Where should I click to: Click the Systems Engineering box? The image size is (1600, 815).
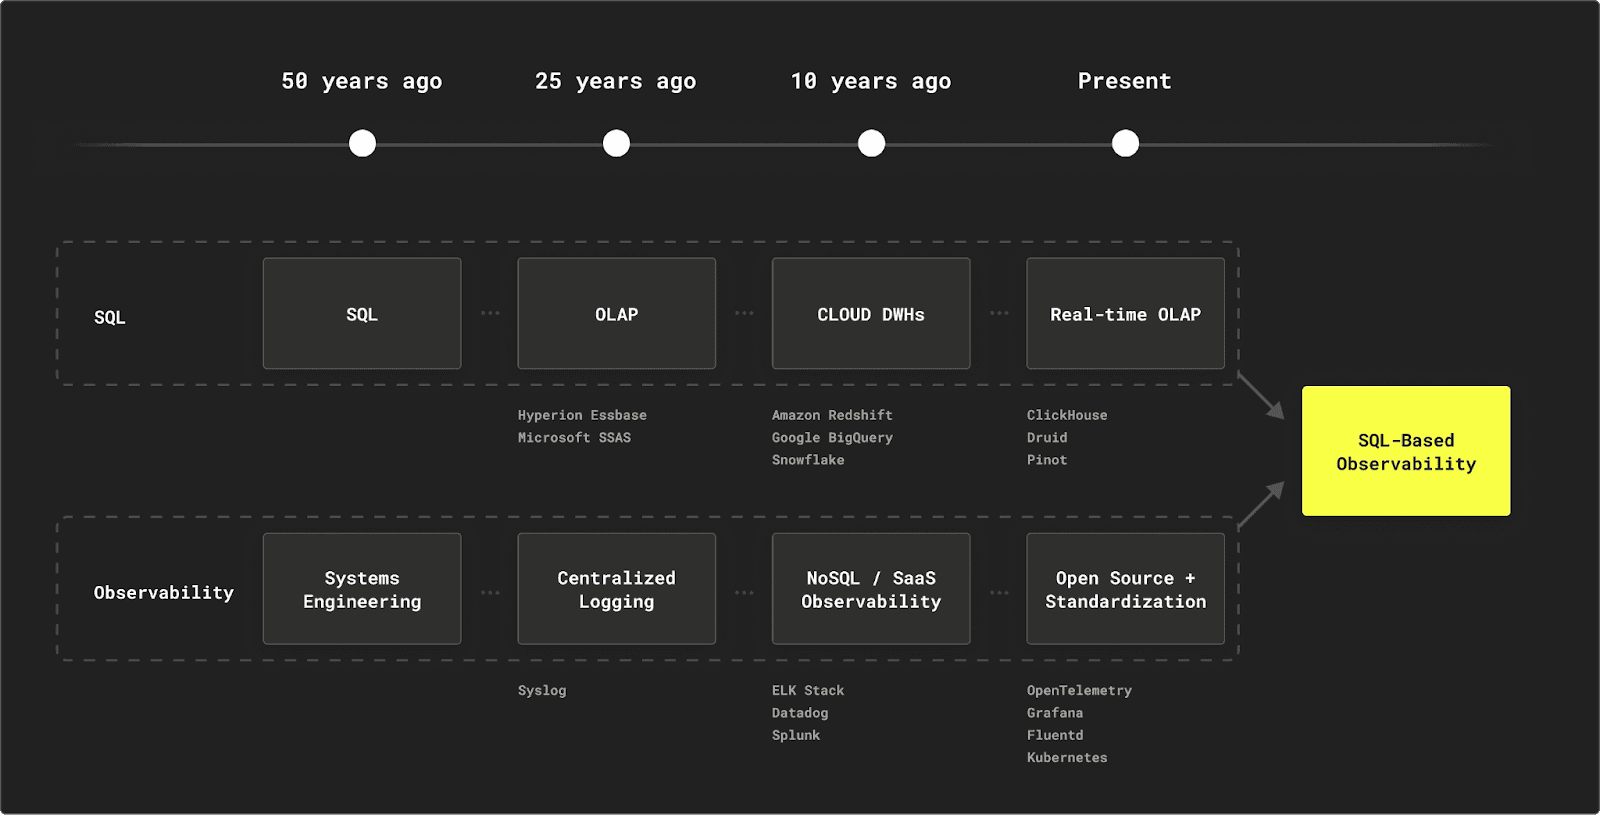pos(362,589)
